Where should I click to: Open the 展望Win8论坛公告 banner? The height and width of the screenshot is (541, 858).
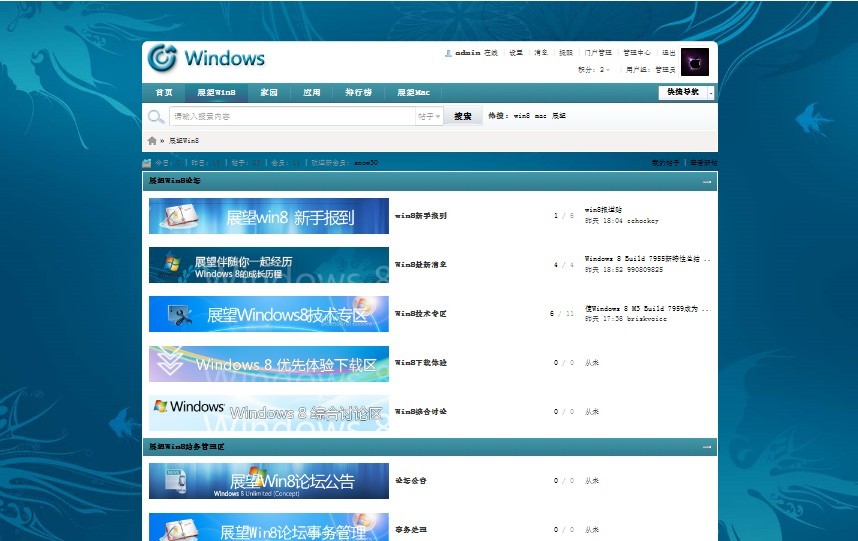pyautogui.click(x=269, y=481)
